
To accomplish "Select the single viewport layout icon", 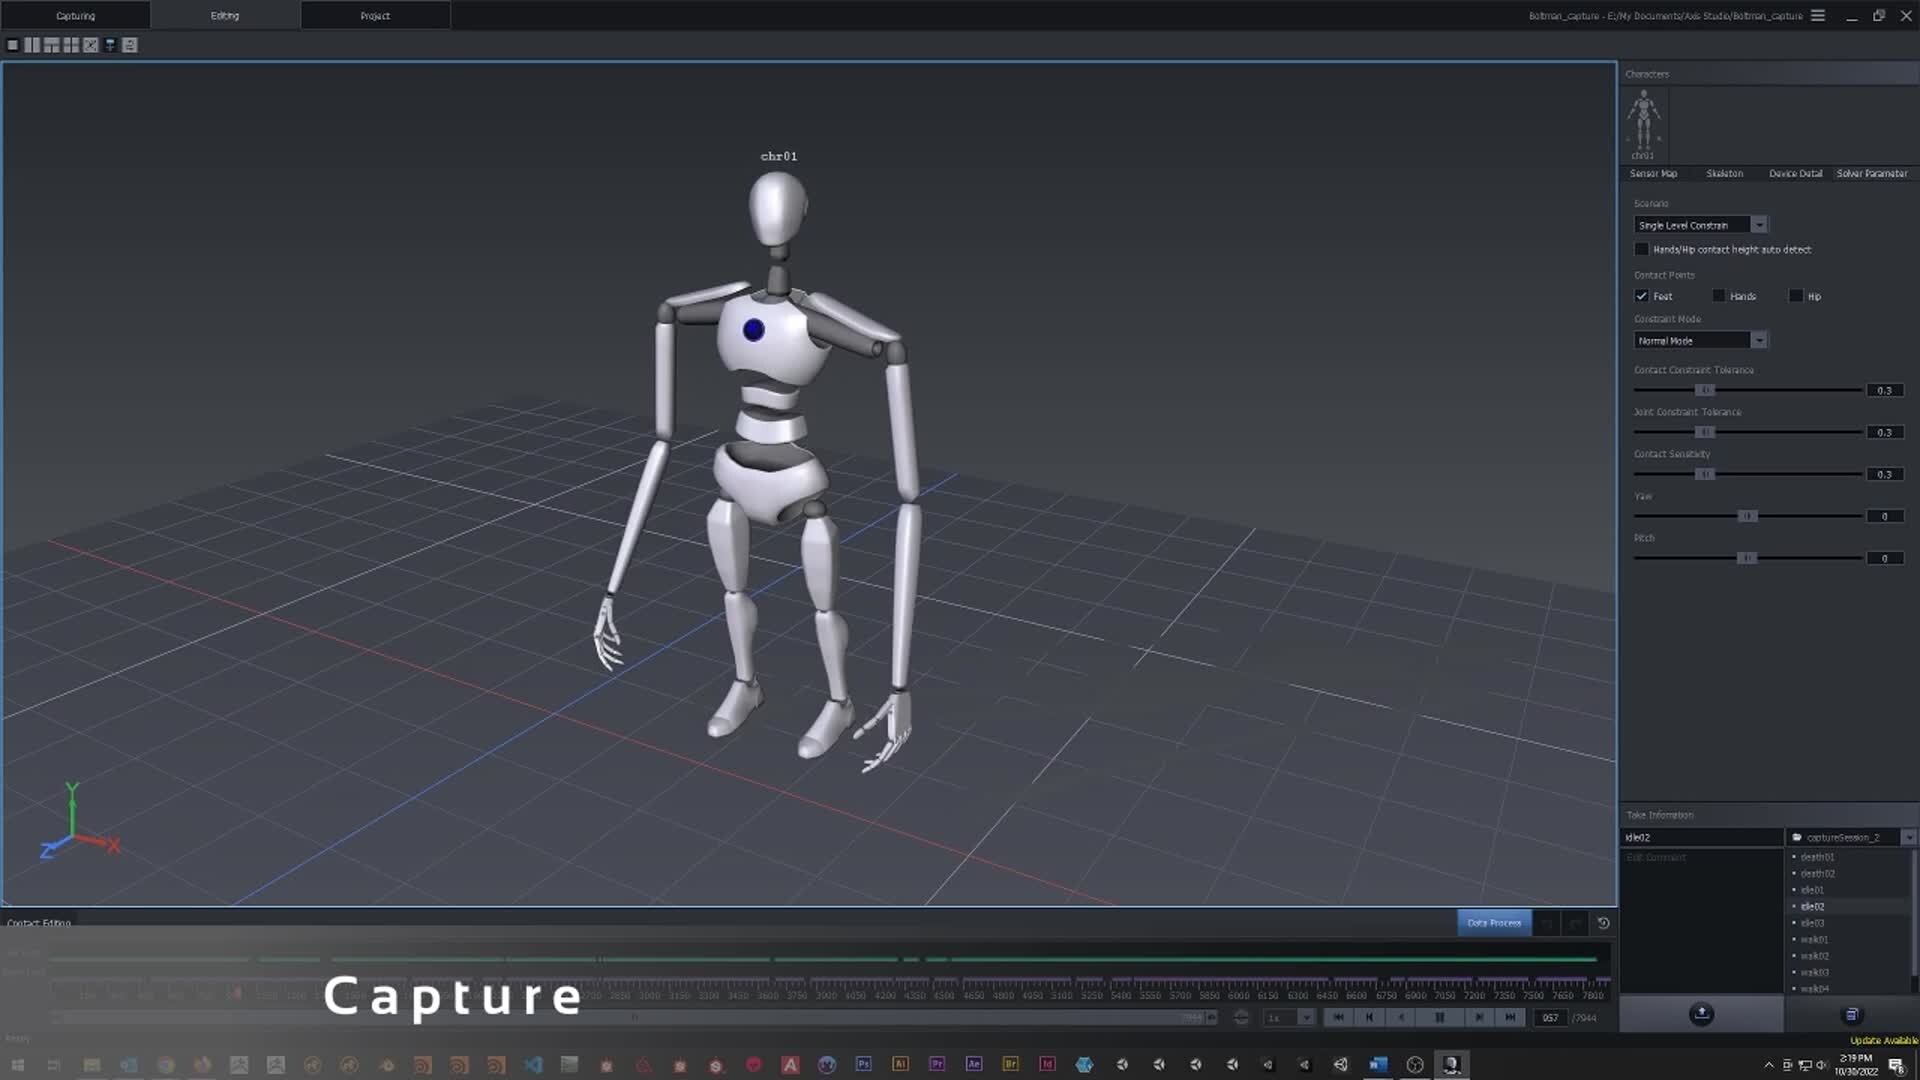I will (13, 45).
